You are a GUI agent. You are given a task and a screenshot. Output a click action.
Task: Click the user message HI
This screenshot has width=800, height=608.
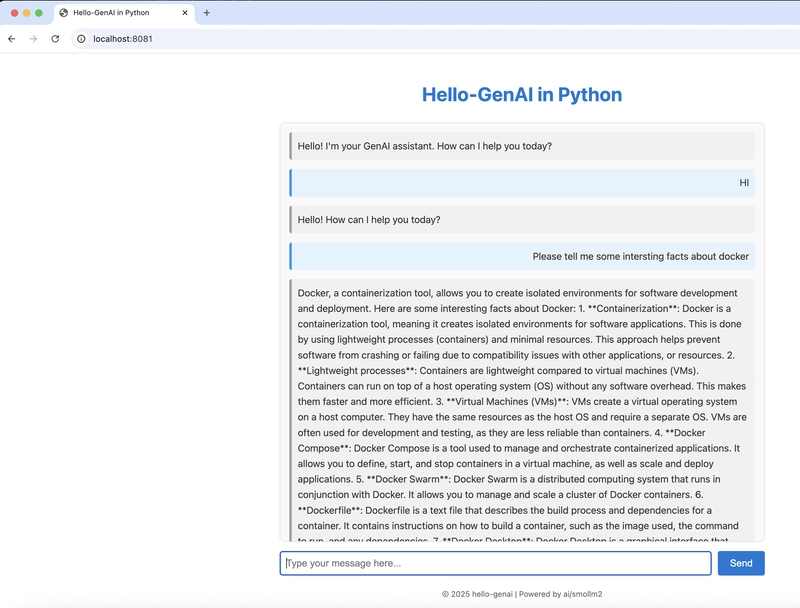[x=522, y=183]
